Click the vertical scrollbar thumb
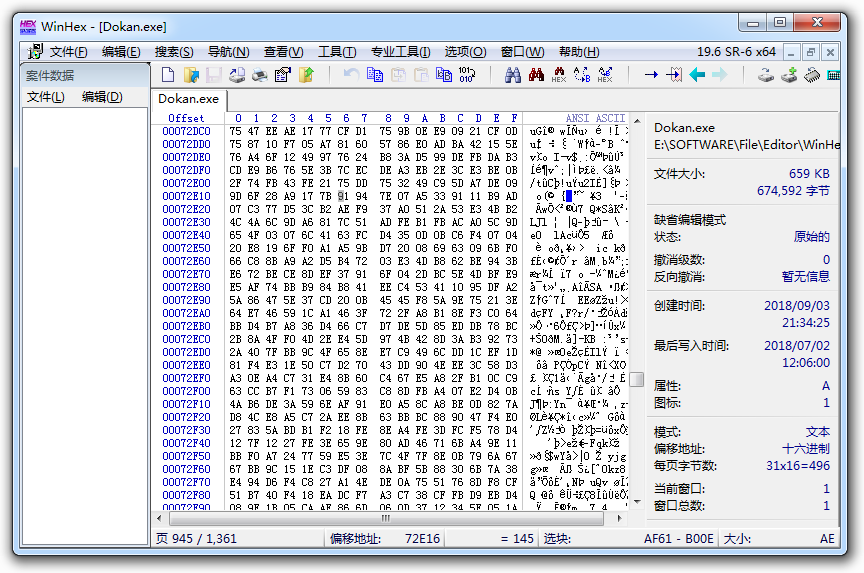This screenshot has width=864, height=573. [x=637, y=380]
